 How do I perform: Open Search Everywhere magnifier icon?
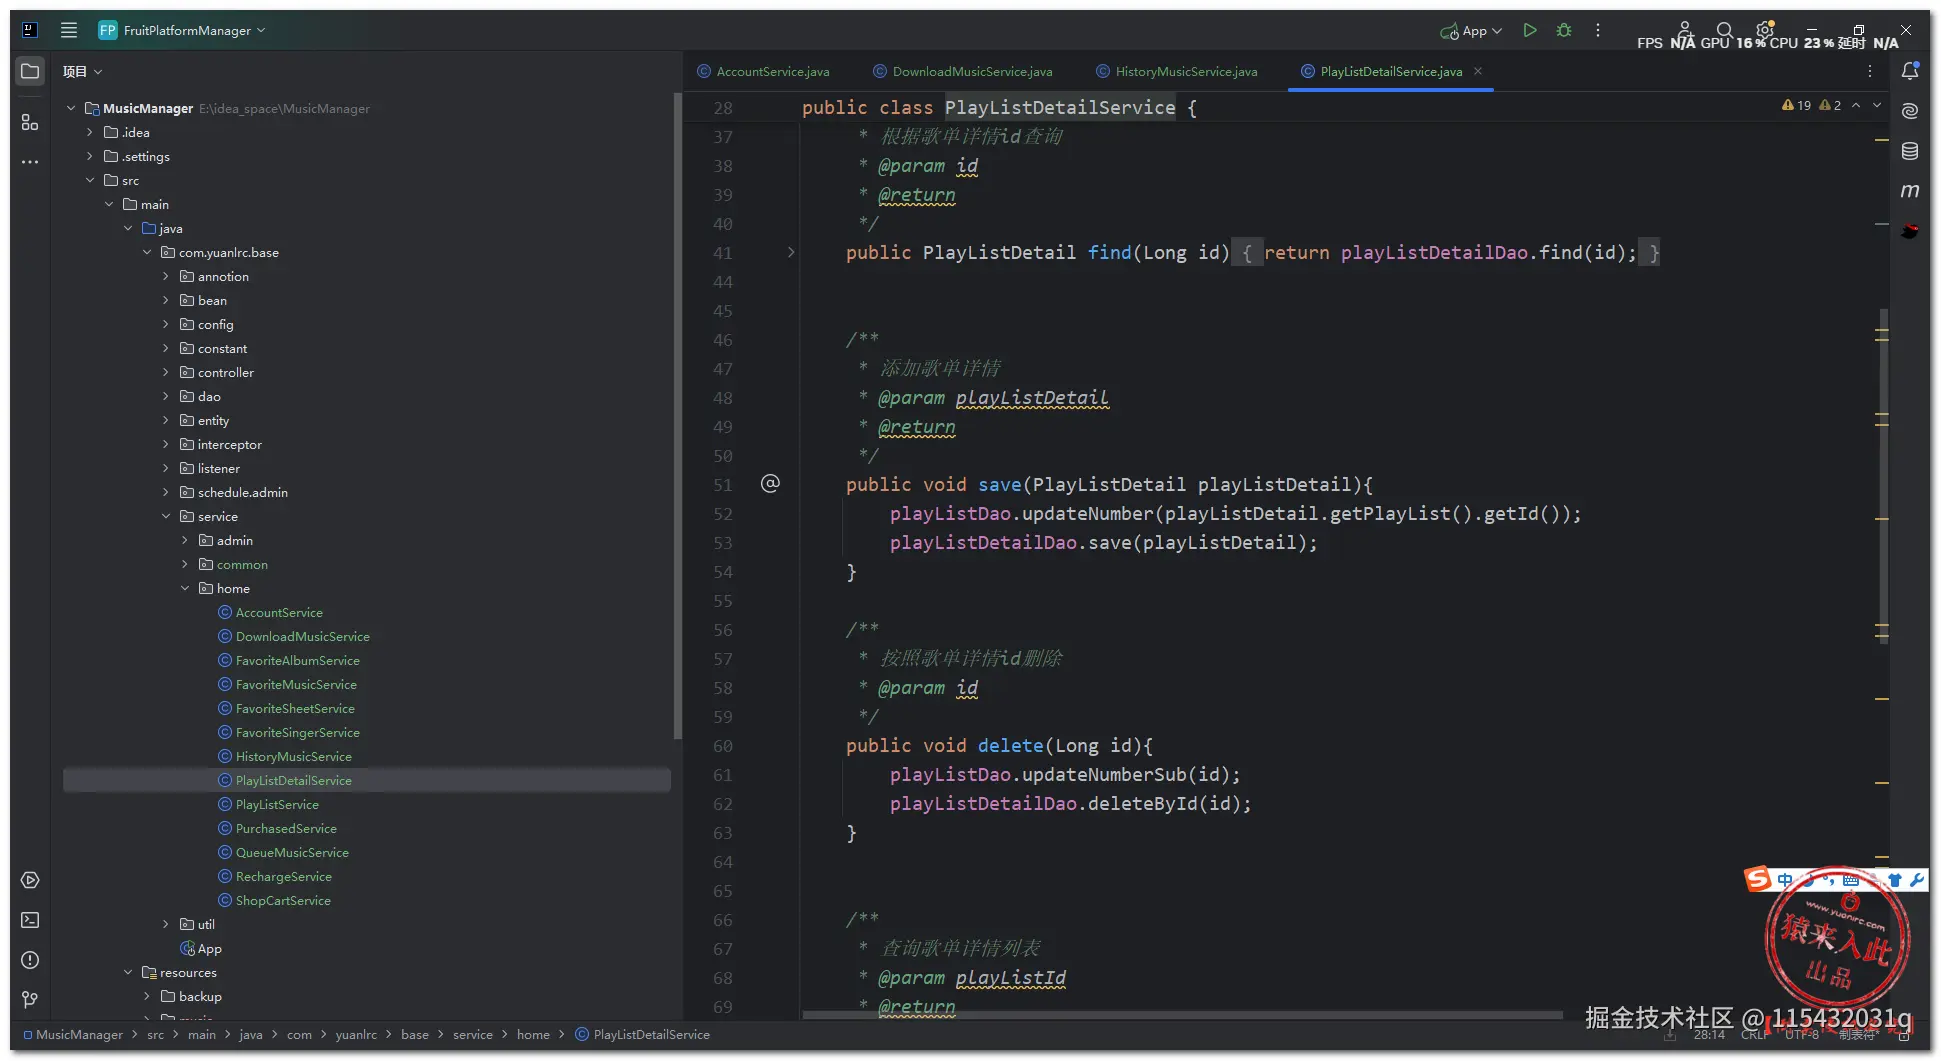[1724, 30]
